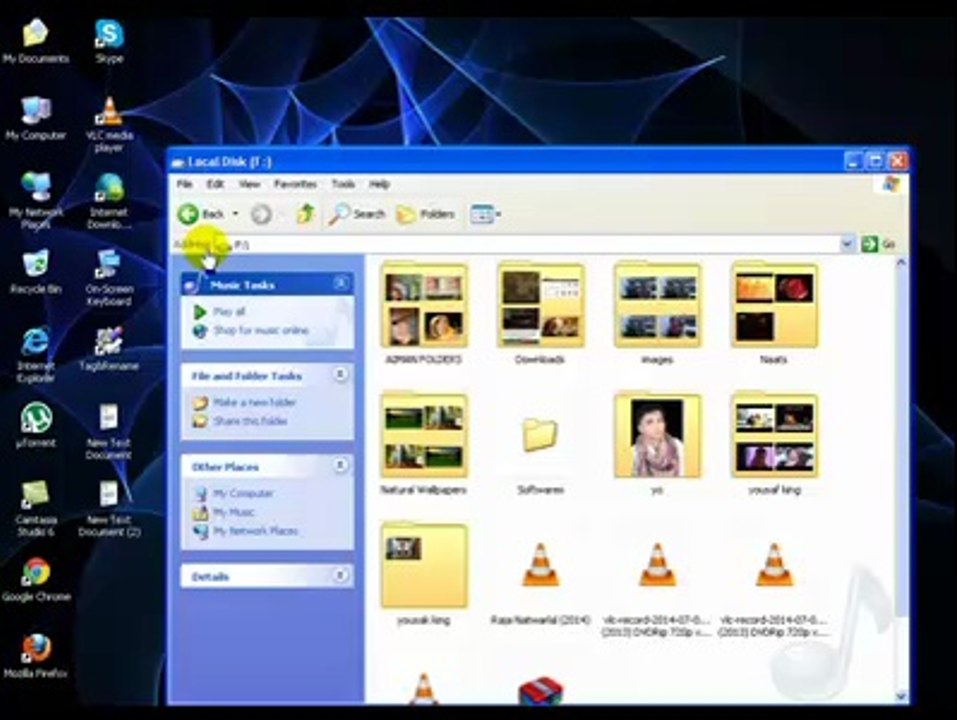
Task: Click Make a new folder link
Action: point(255,402)
